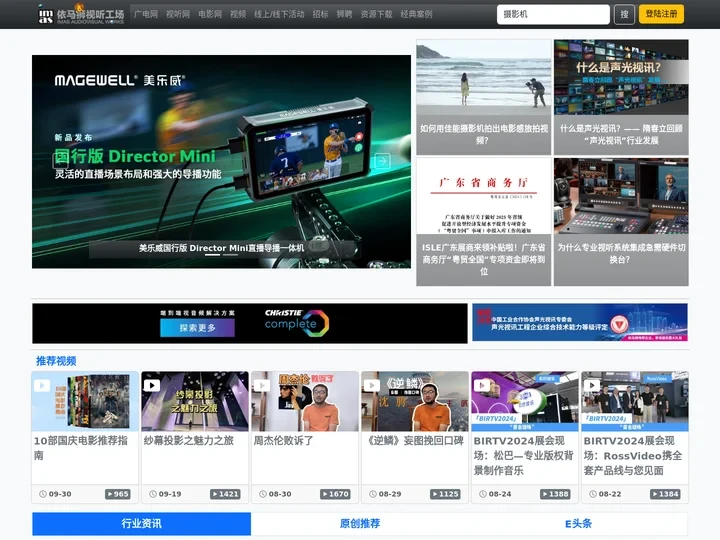Screen dimensions: 720x540
Task: Open 为什么专业视听系统集成急需硬件切换台 article
Action: coord(621,253)
